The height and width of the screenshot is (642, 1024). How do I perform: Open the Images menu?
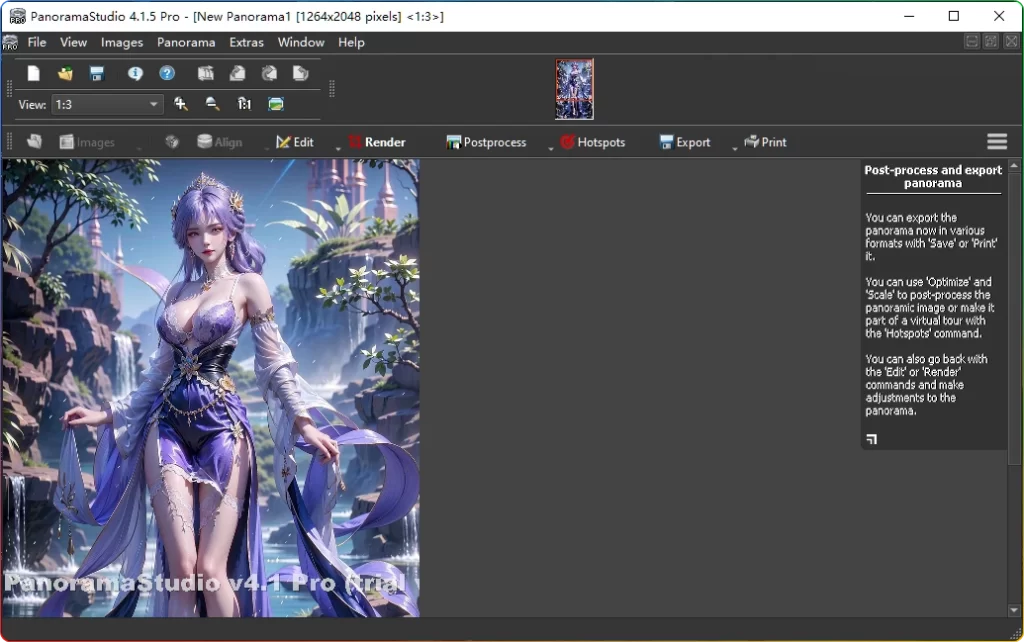pyautogui.click(x=121, y=42)
